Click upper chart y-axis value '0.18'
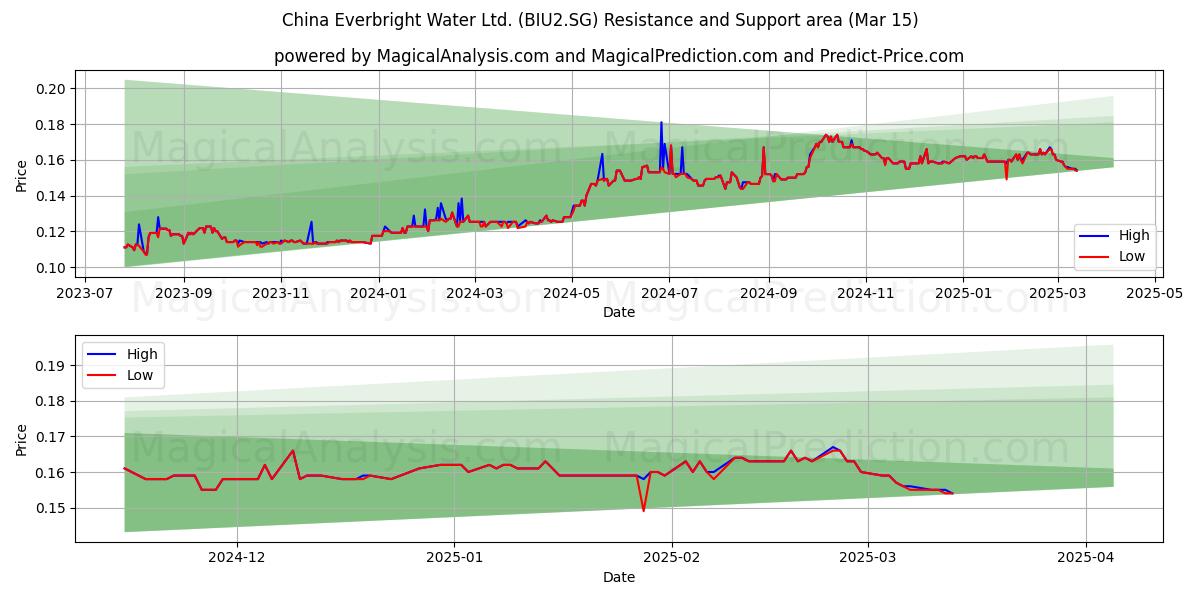 (52, 125)
